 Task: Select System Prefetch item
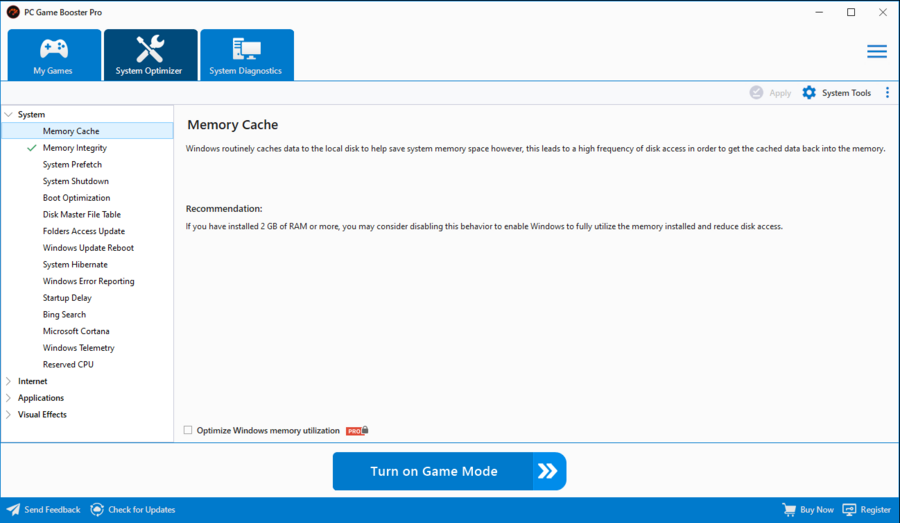[x=72, y=165]
